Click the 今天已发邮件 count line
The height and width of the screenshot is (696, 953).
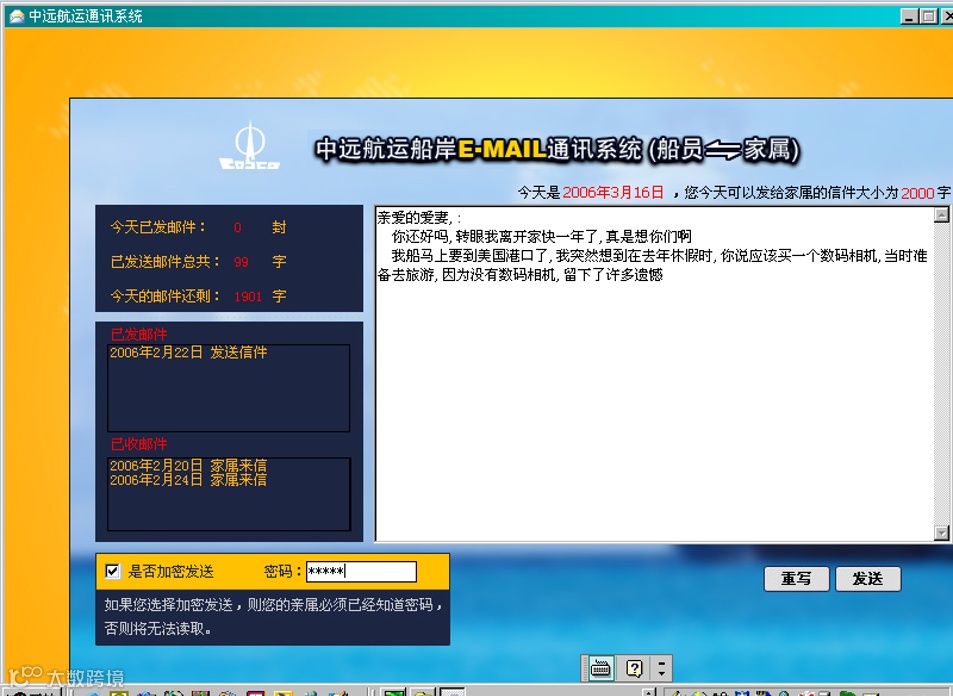tap(198, 227)
